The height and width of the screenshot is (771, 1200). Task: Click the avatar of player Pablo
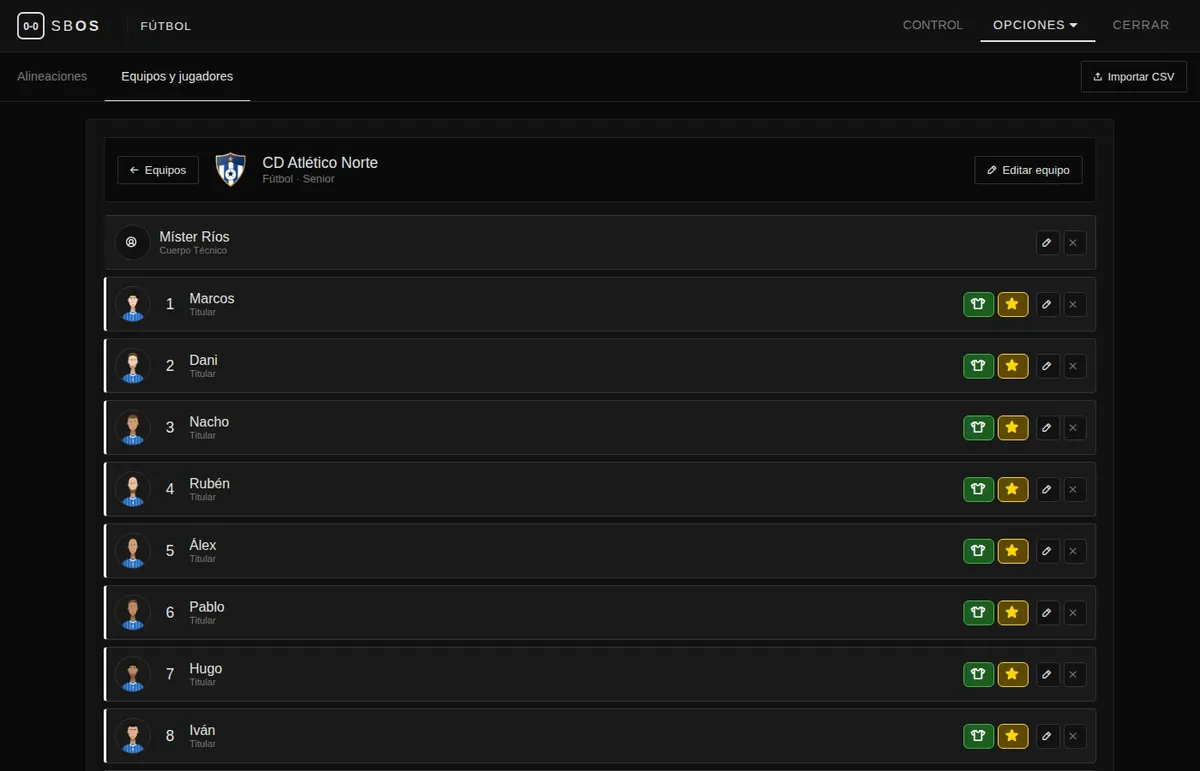coord(132,613)
